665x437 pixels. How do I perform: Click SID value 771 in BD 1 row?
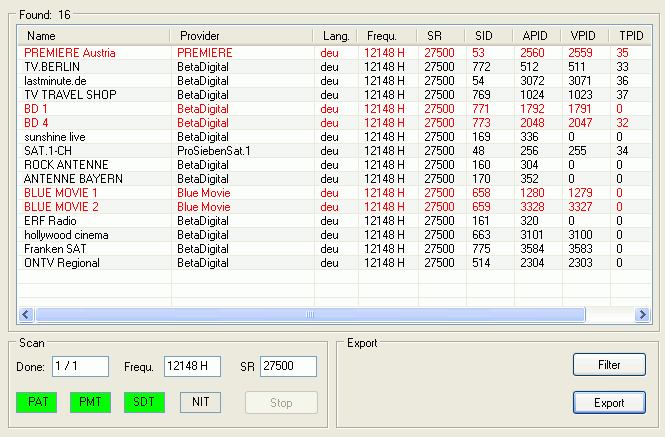pos(481,109)
